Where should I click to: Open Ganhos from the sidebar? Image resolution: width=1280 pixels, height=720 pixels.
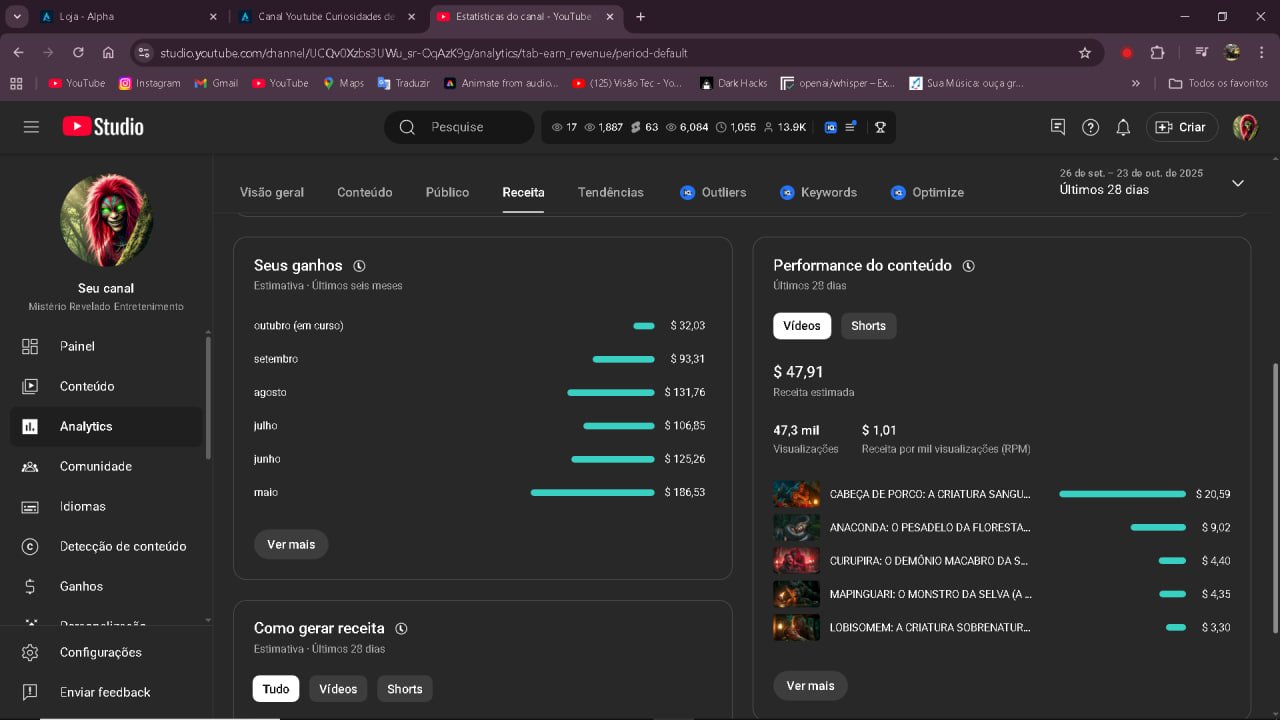point(81,586)
